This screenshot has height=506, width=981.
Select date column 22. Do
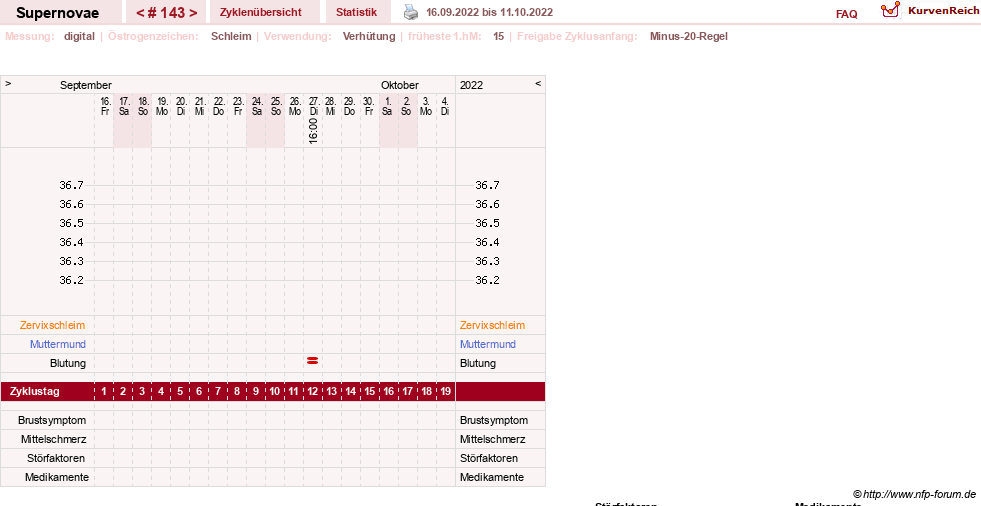(219, 106)
